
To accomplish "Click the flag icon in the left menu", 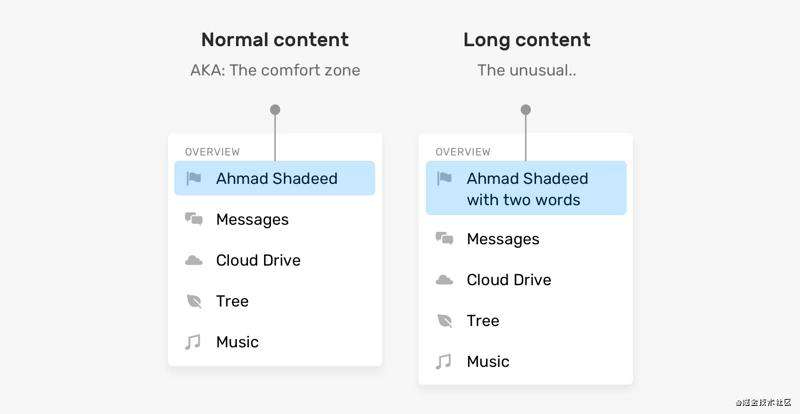I will tap(193, 178).
